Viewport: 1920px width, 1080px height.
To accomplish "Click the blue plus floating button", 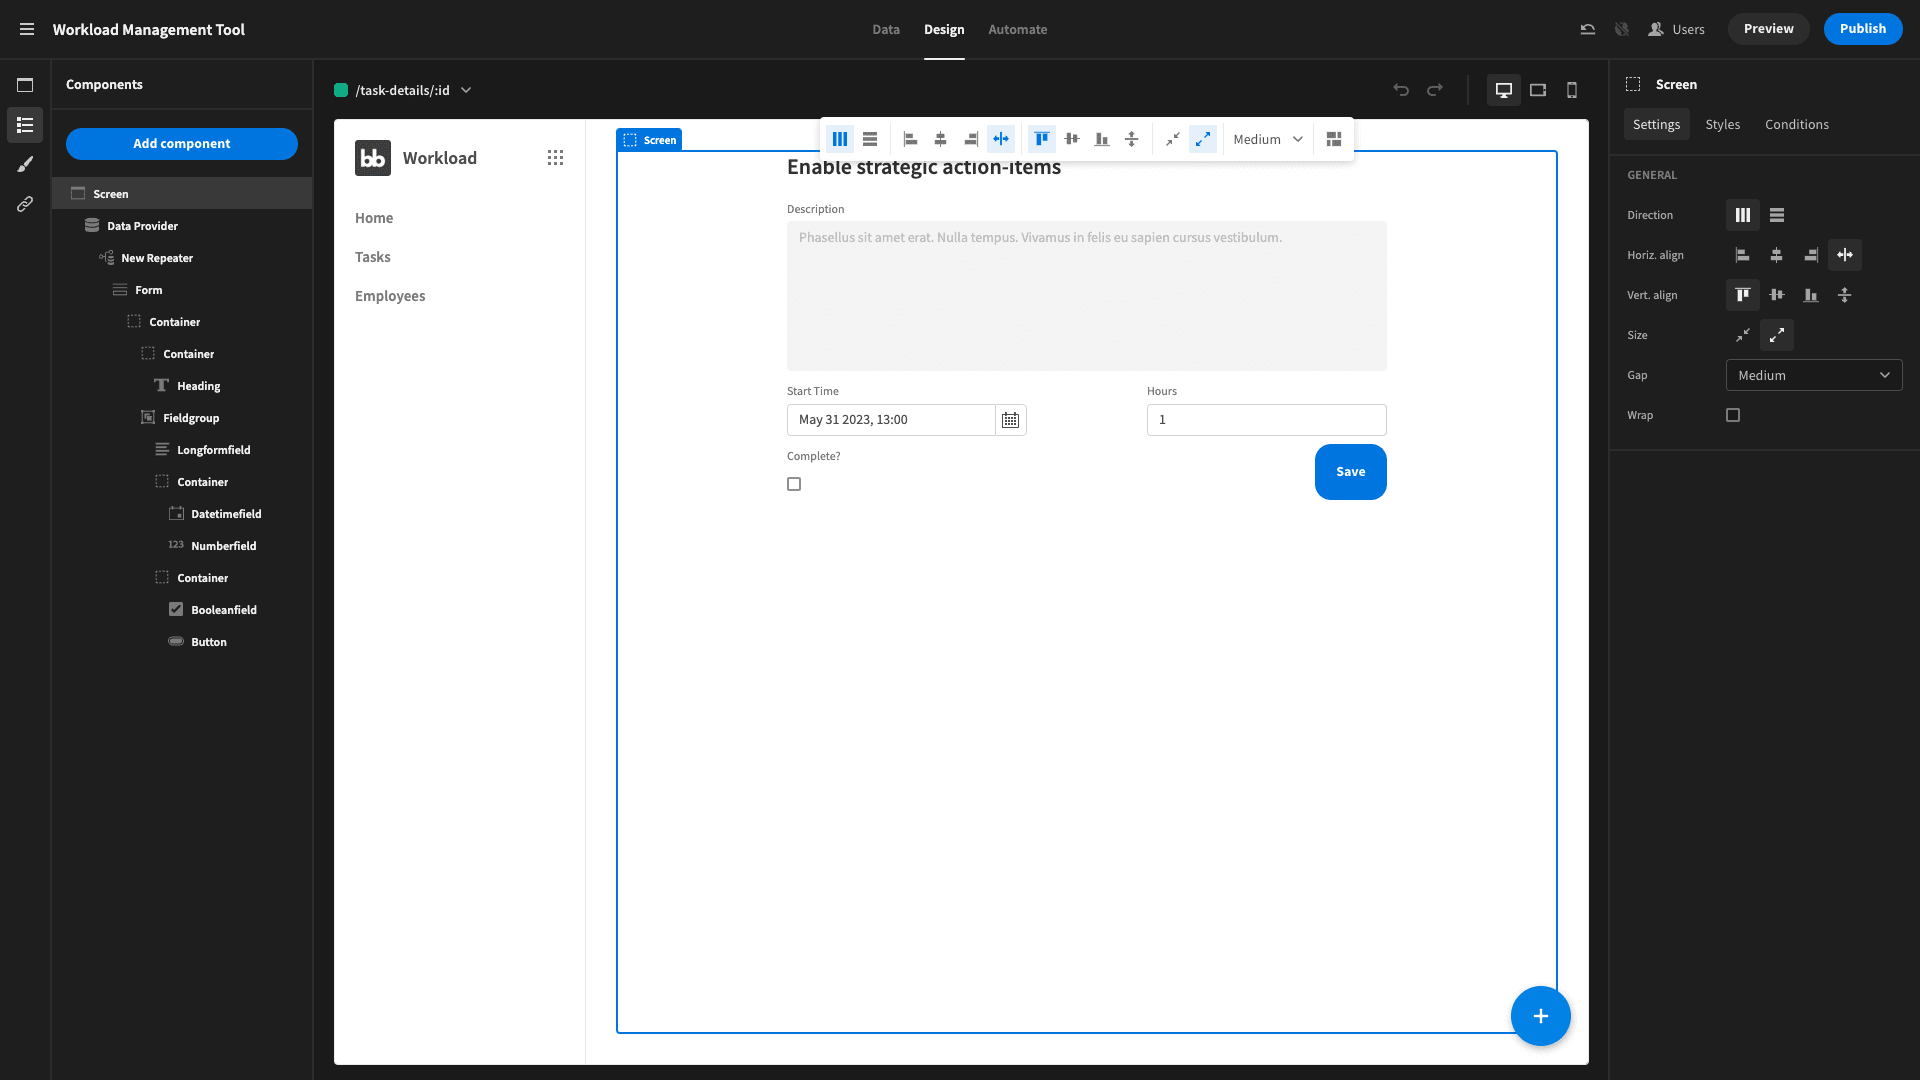I will [x=1541, y=1016].
